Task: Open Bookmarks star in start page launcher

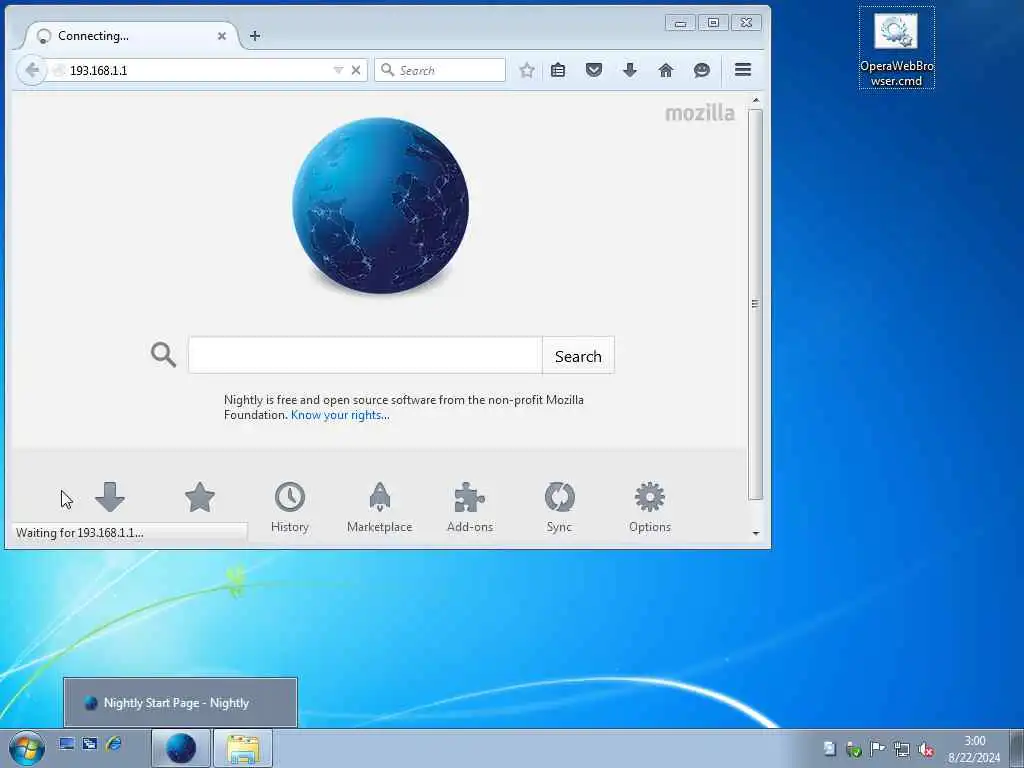Action: (x=200, y=498)
